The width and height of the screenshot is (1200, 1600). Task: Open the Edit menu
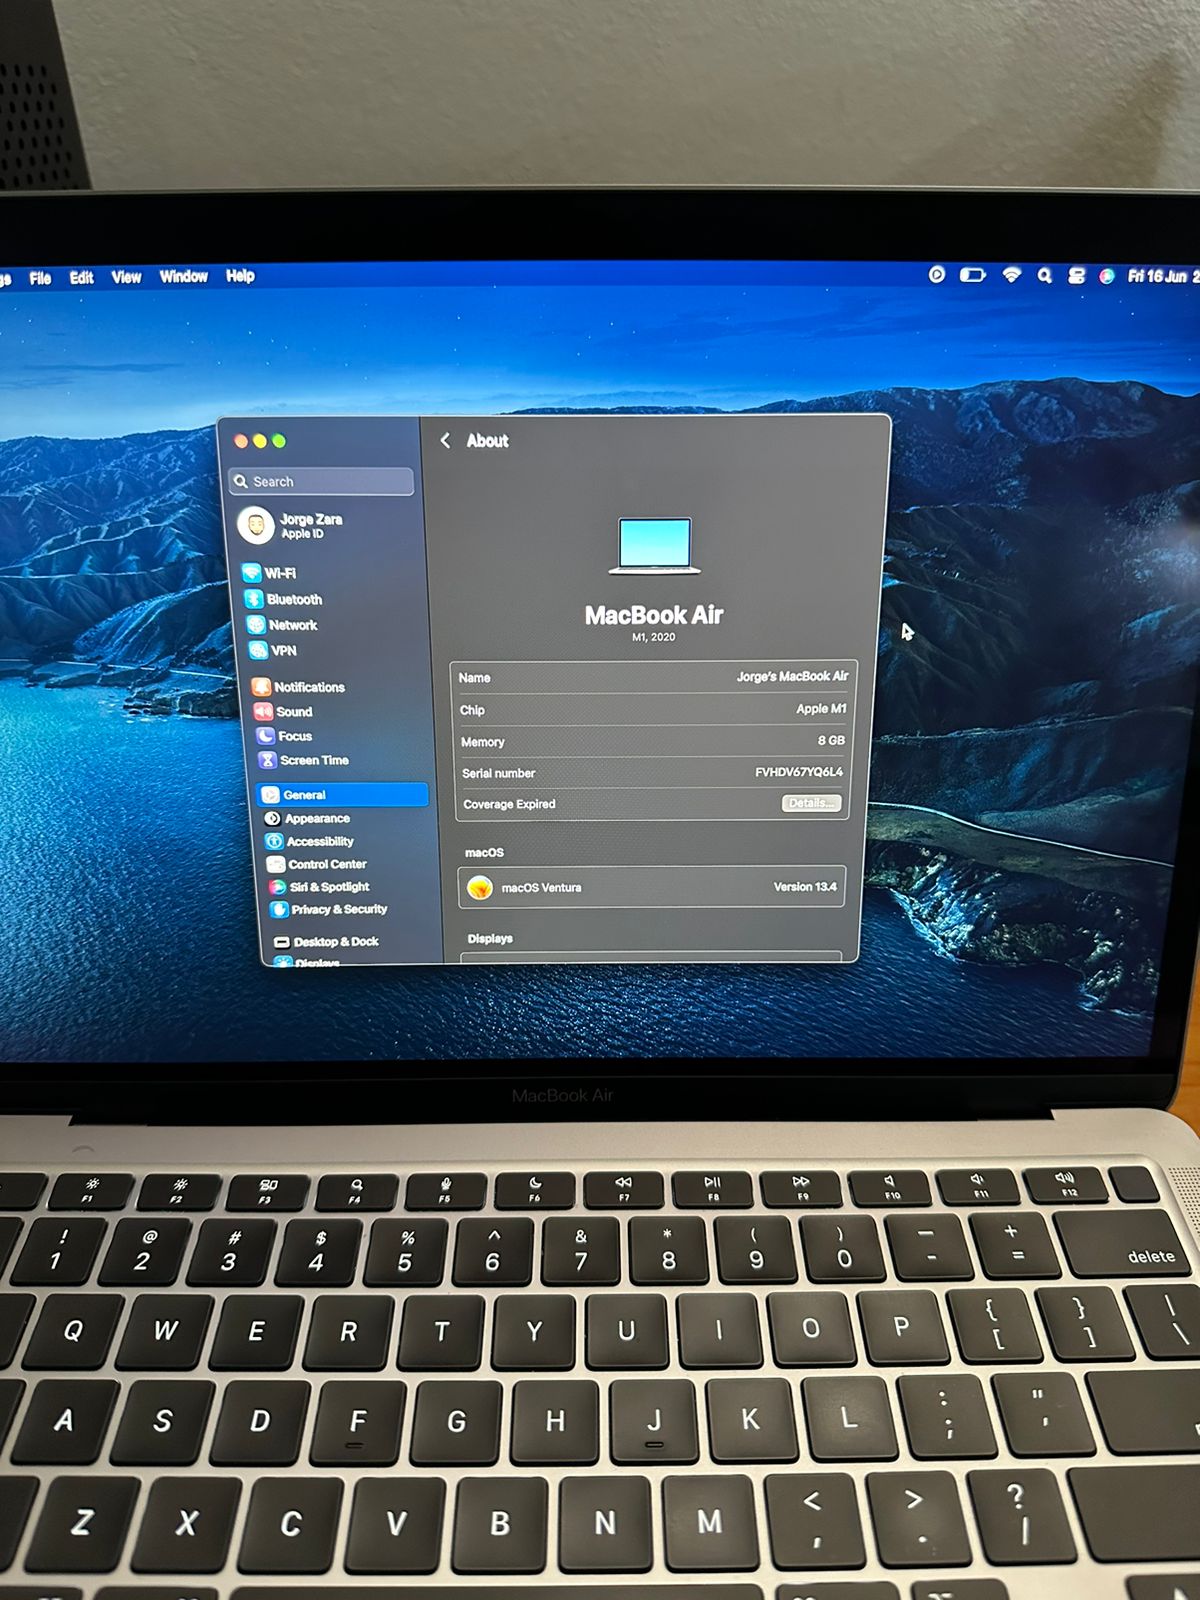(x=82, y=278)
